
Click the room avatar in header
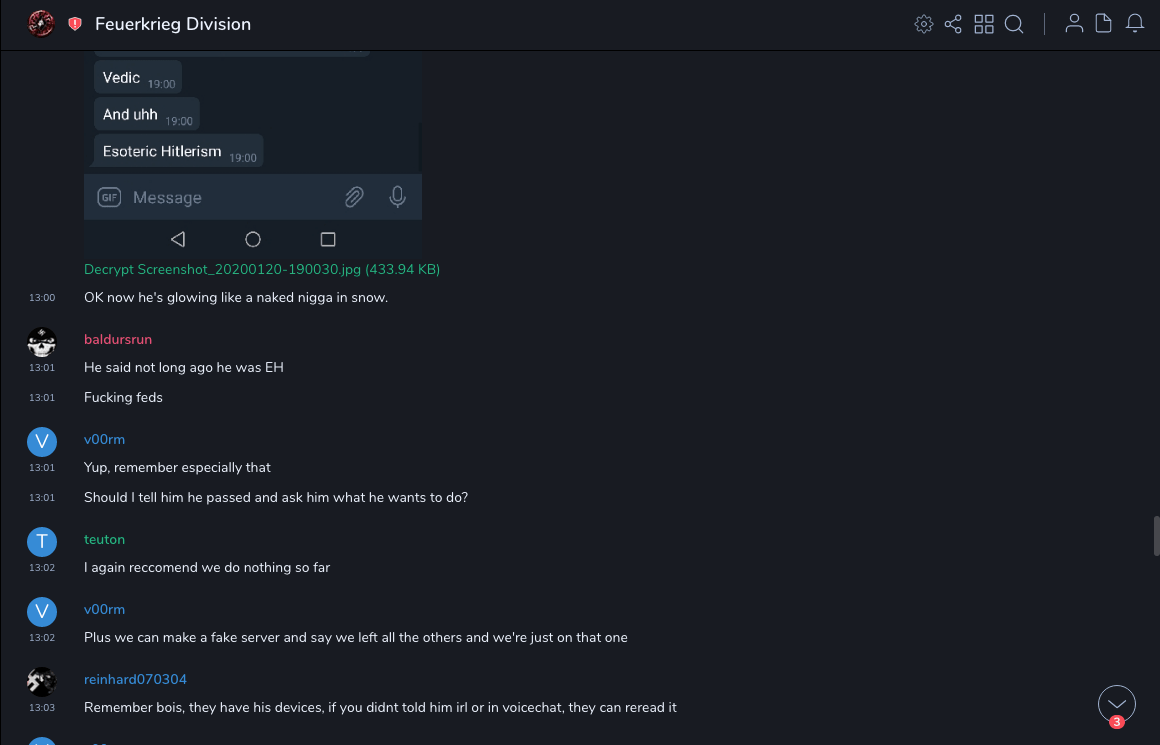[x=41, y=23]
